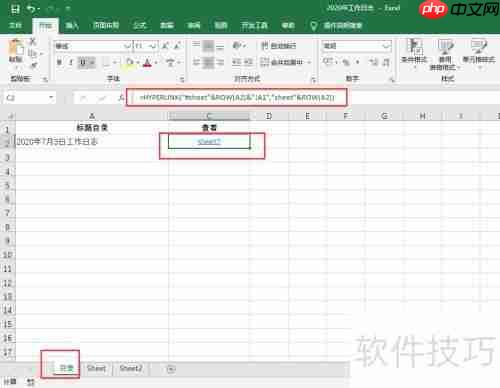The image size is (500, 388).
Task: Switch to the Developer (开发工具) tab
Action: point(254,25)
